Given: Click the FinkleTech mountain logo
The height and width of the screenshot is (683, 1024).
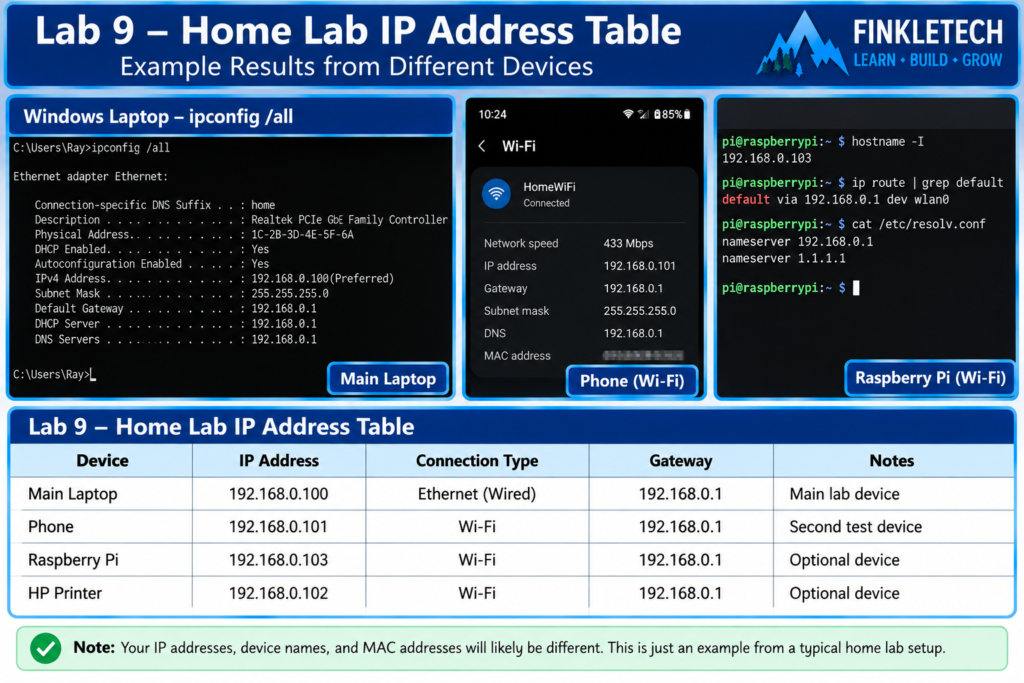Looking at the screenshot, I should point(803,44).
